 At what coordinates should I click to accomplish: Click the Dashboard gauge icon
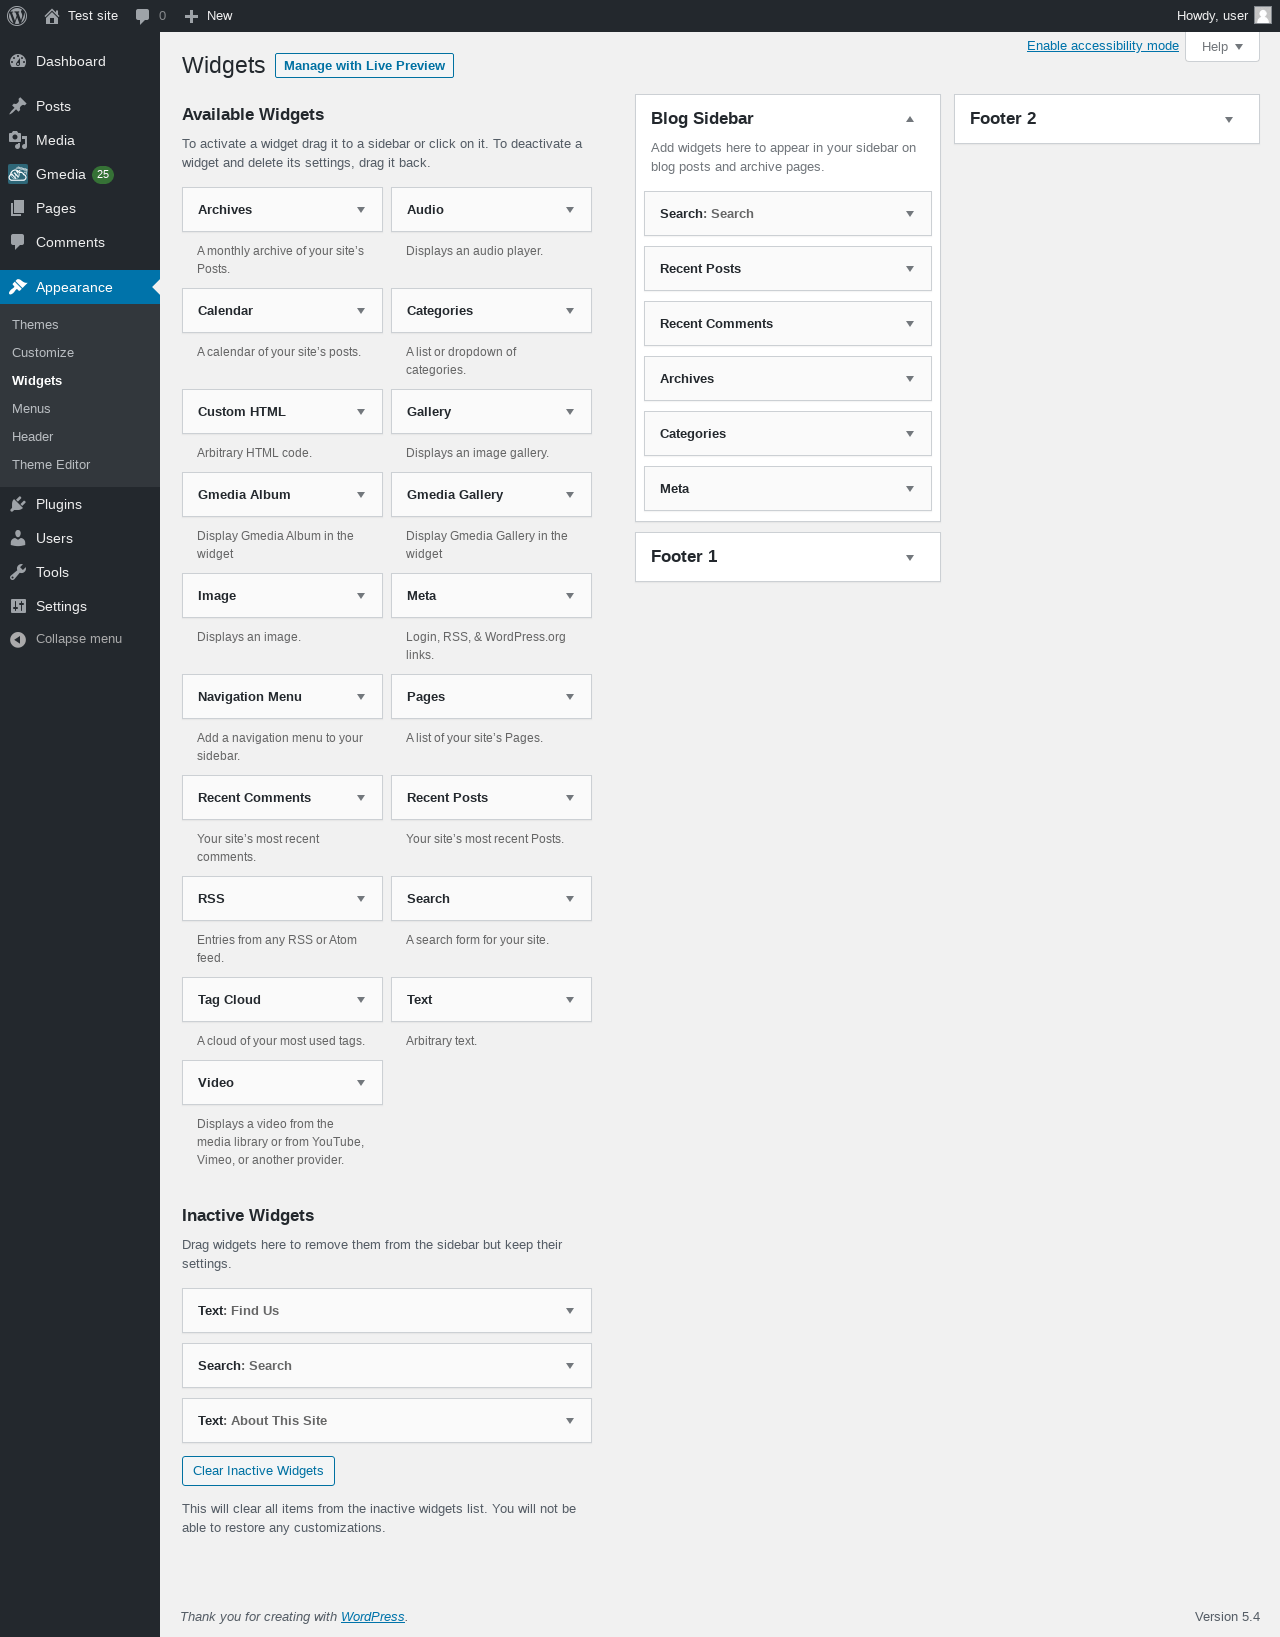(x=18, y=61)
